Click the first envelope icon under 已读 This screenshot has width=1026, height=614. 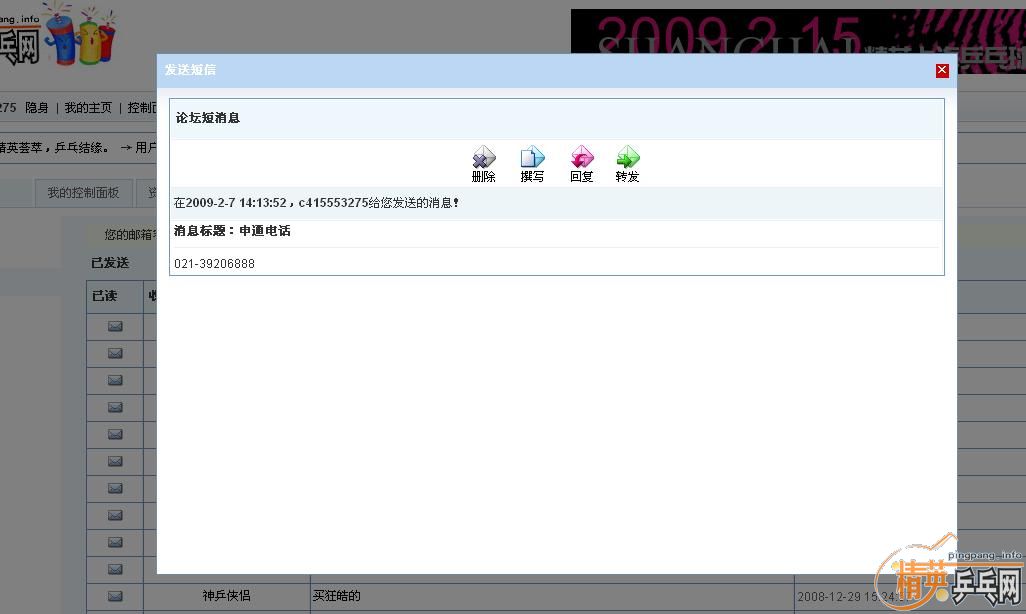(x=115, y=326)
